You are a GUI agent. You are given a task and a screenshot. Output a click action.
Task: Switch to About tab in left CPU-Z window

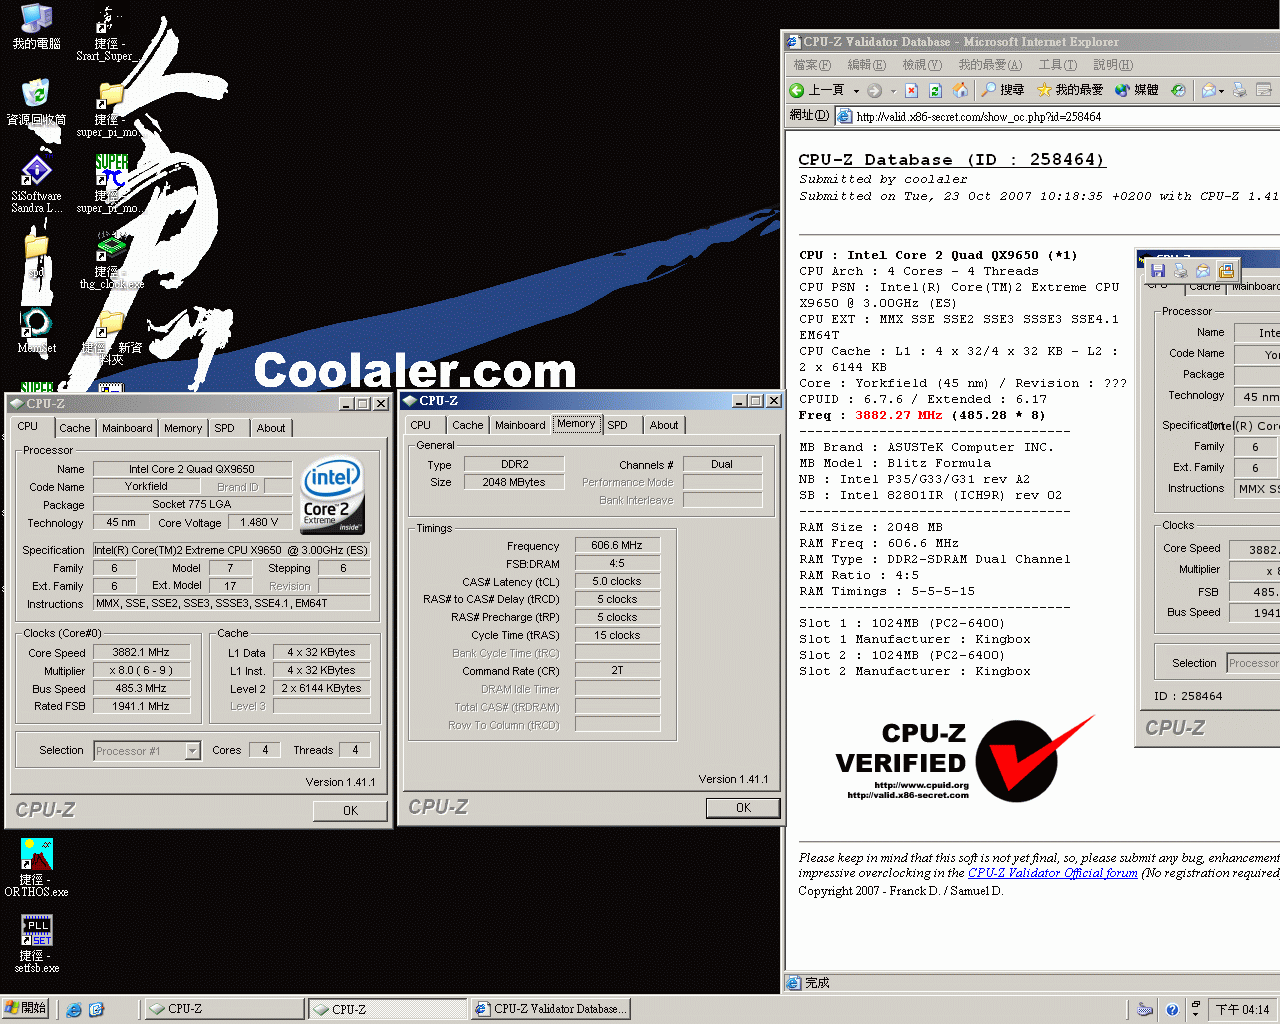pyautogui.click(x=270, y=428)
